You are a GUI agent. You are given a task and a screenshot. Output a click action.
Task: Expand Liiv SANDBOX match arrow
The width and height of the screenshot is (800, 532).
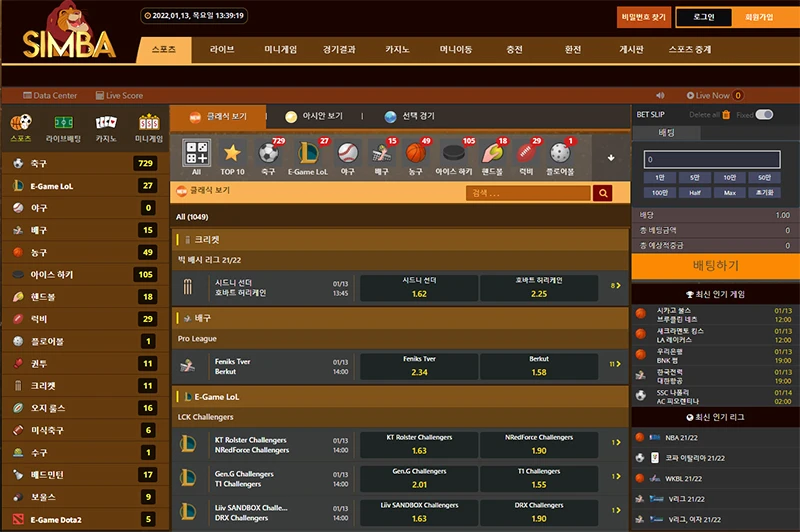pos(616,510)
